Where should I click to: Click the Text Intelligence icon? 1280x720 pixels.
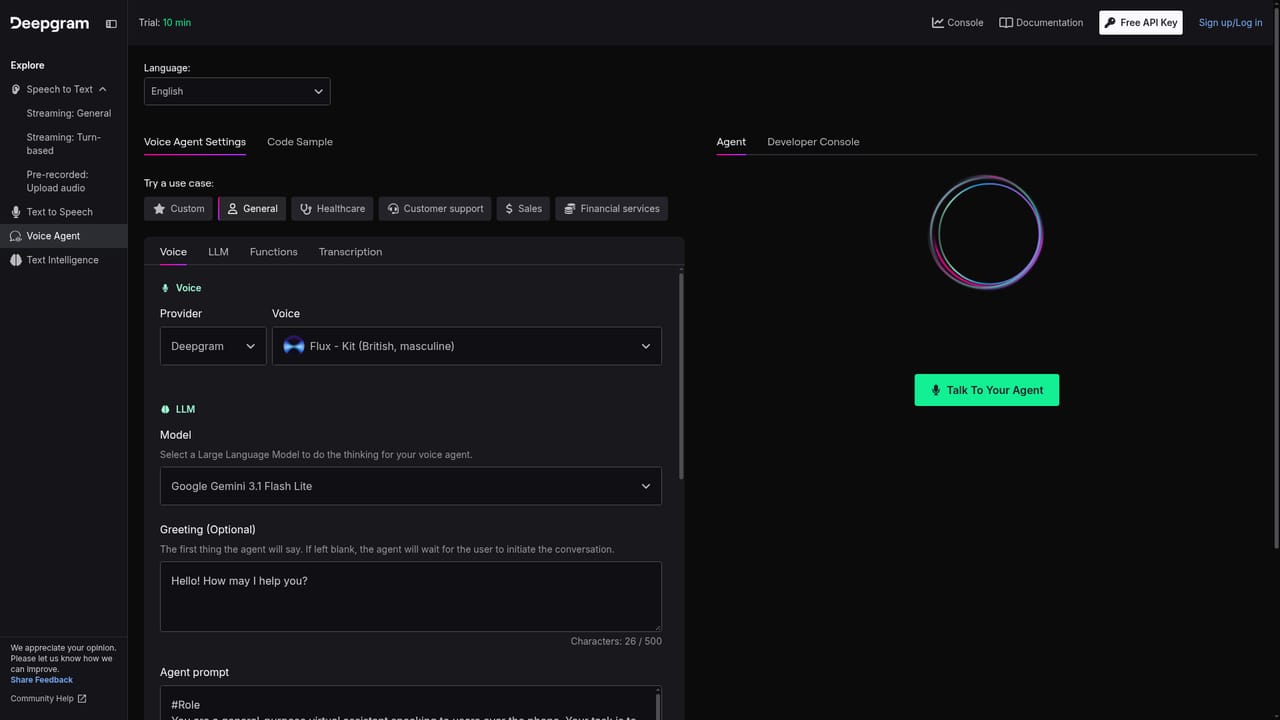pos(16,260)
